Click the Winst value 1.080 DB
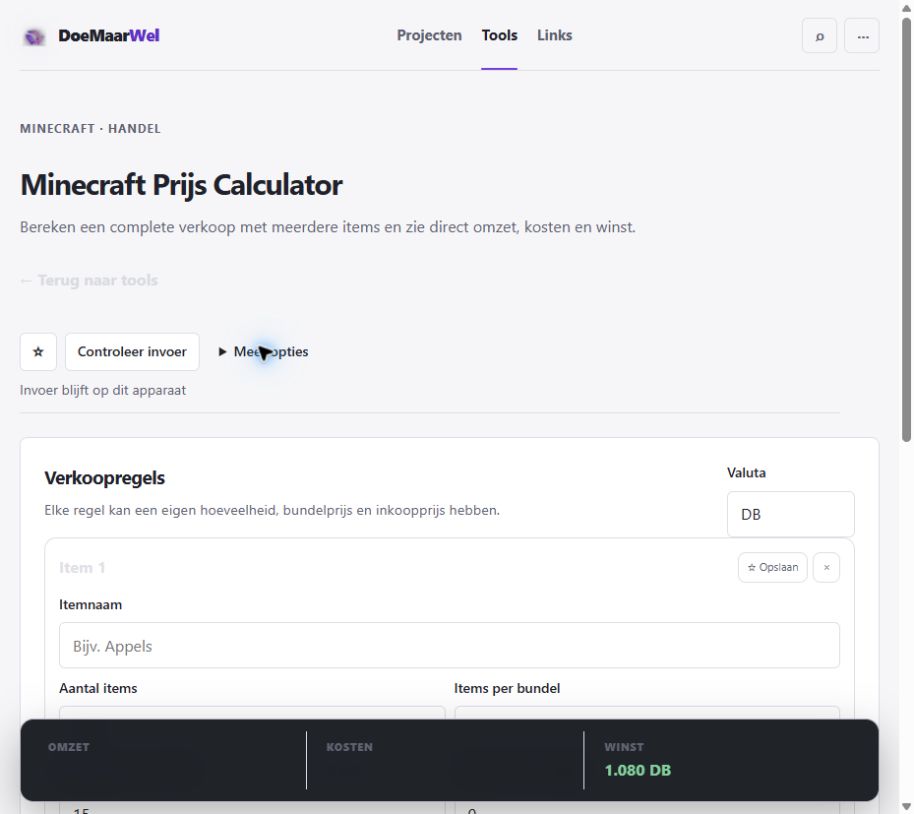Screen dimensions: 914x814 point(638,770)
